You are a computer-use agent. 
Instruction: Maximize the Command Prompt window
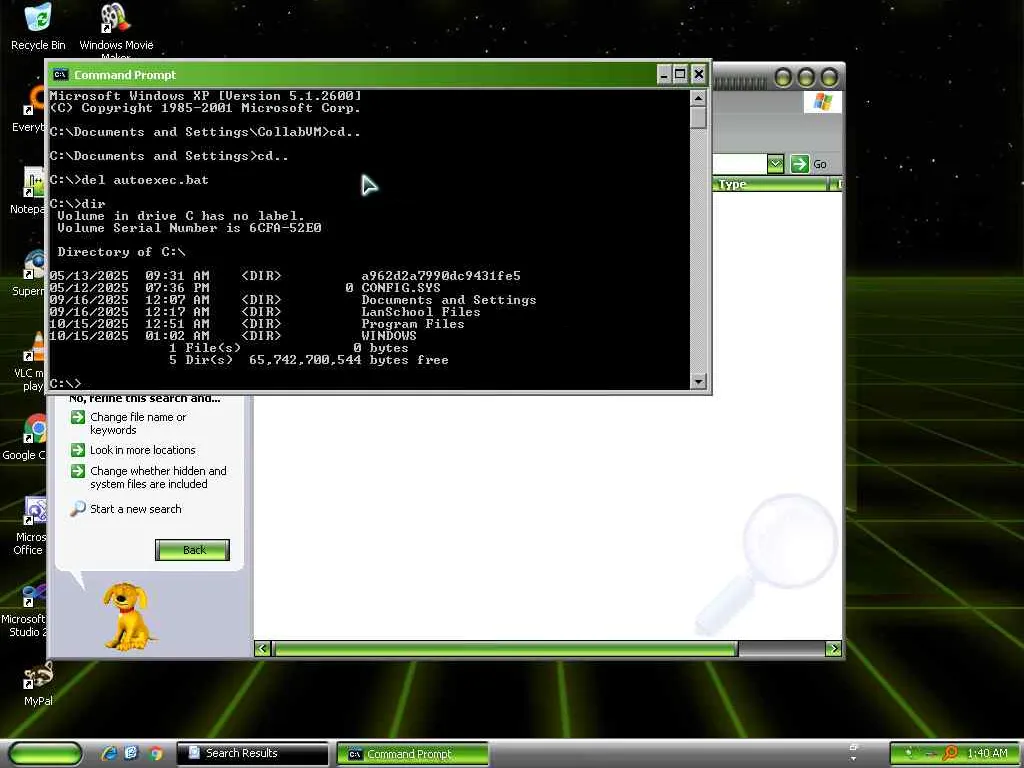pos(680,74)
